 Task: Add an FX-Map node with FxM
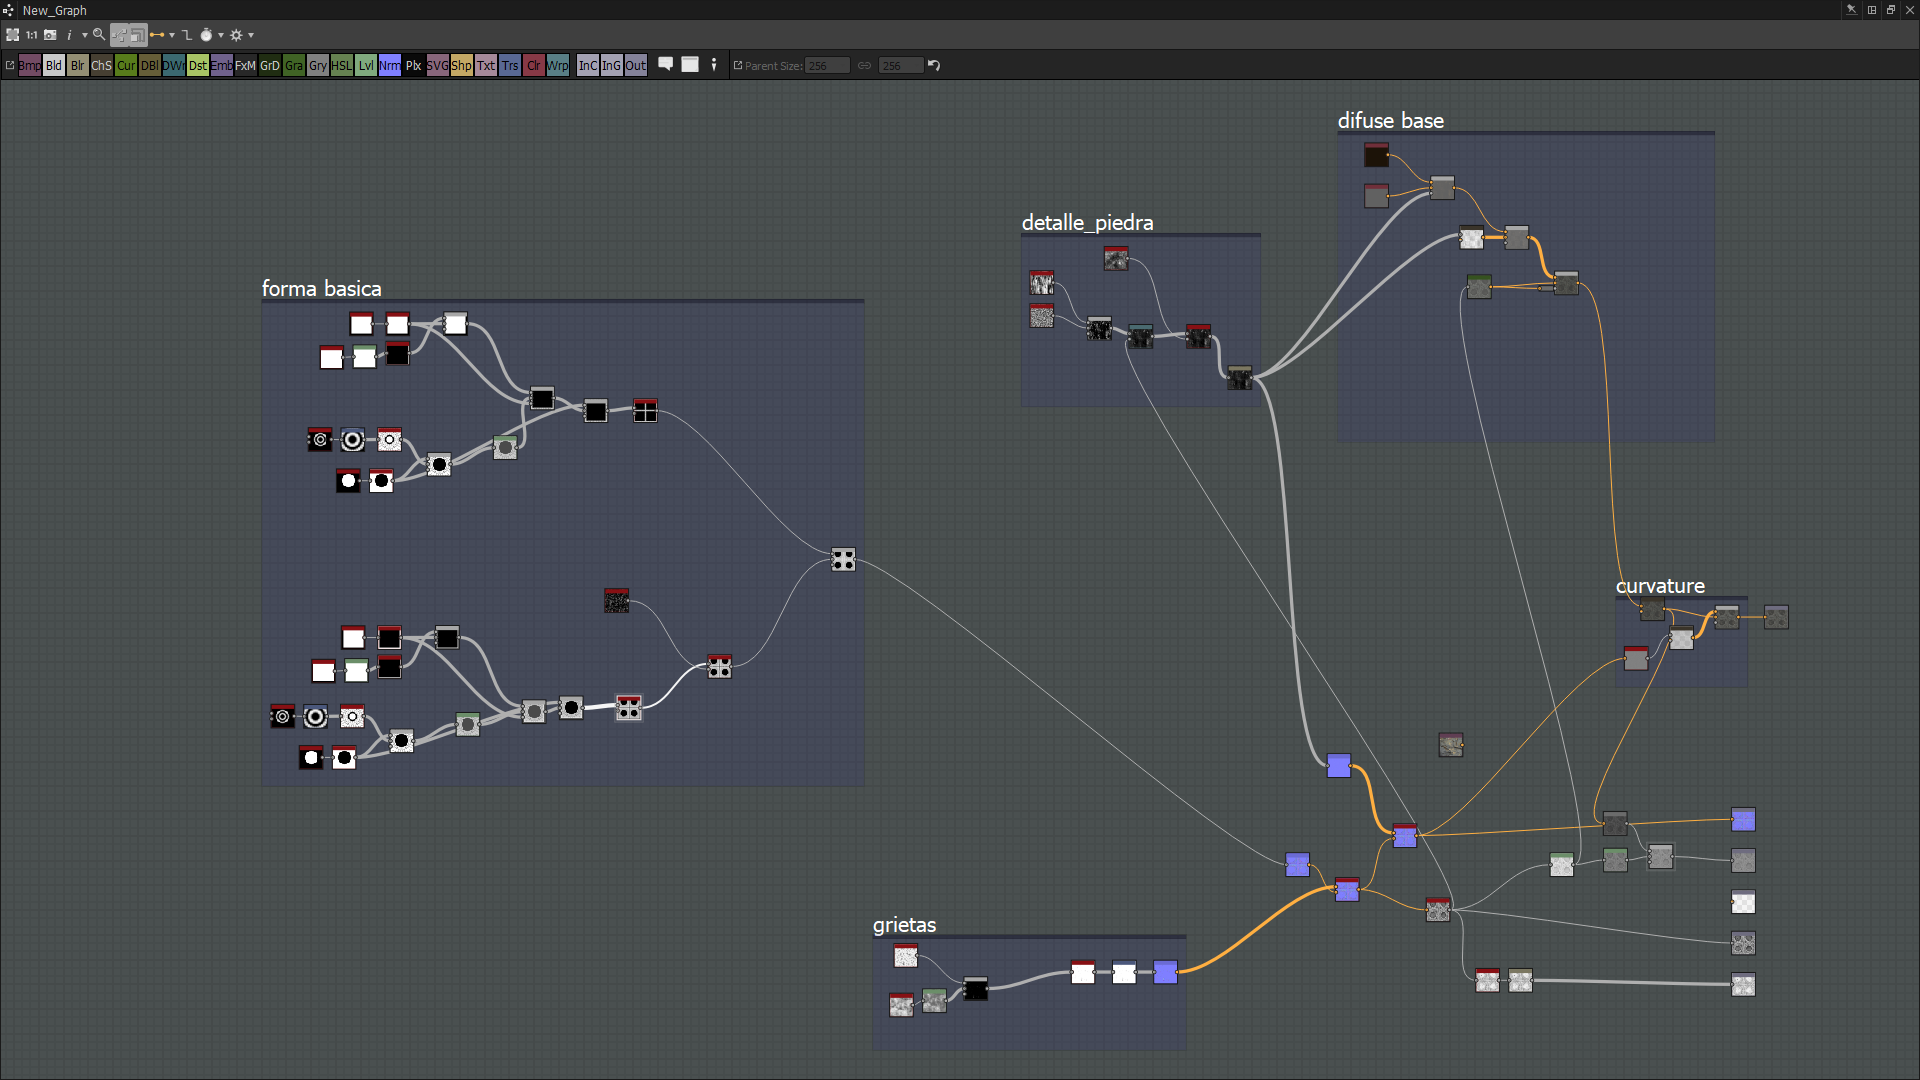click(246, 66)
